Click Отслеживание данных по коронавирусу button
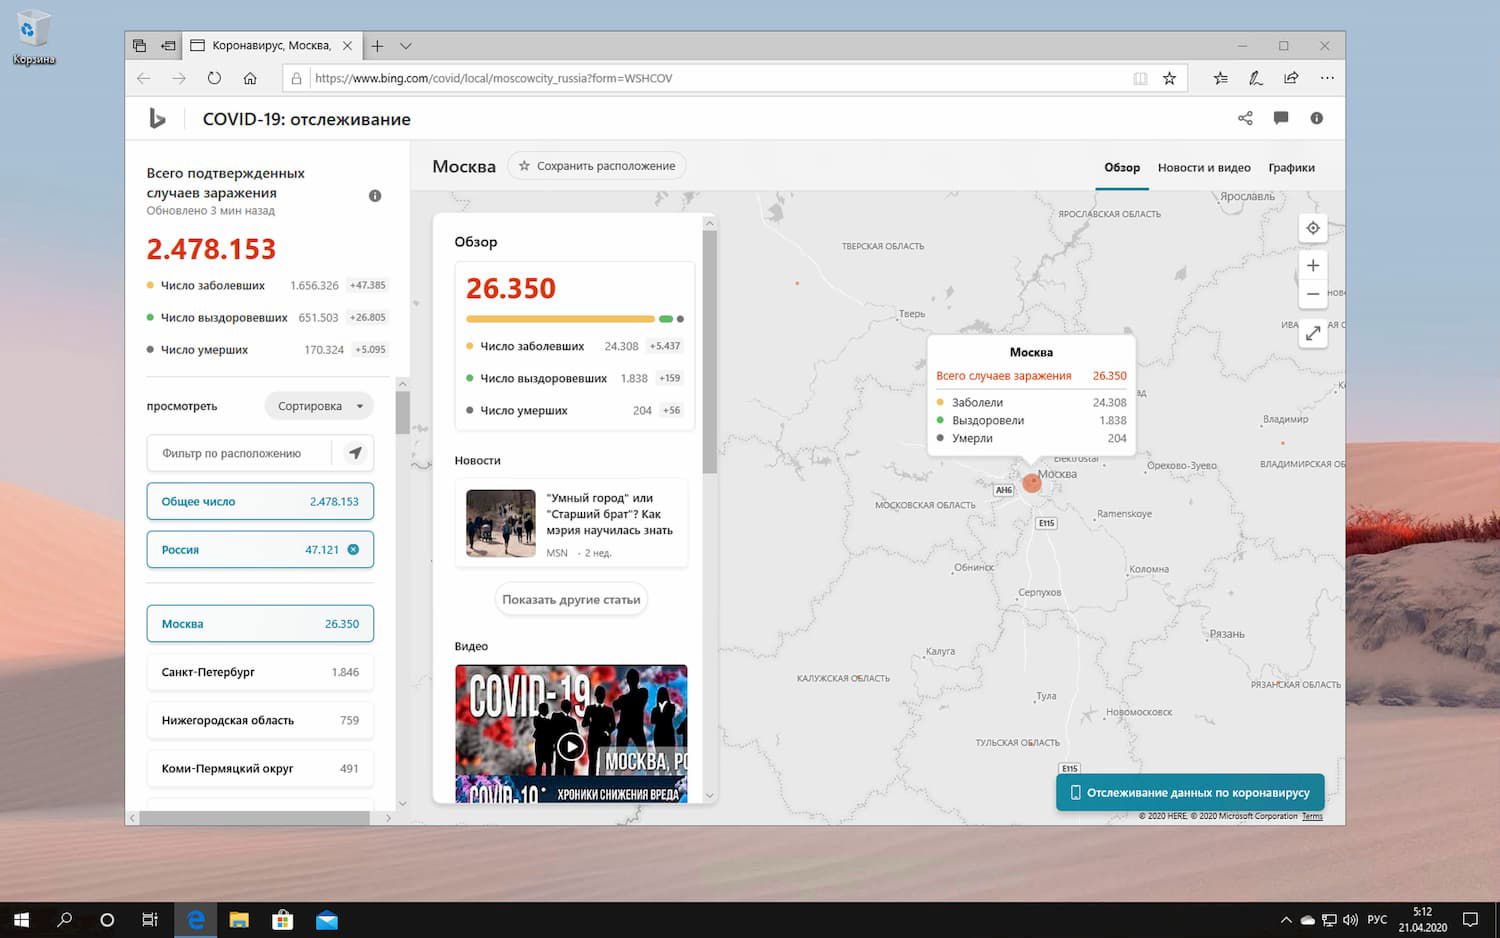The width and height of the screenshot is (1500, 938). point(1190,793)
